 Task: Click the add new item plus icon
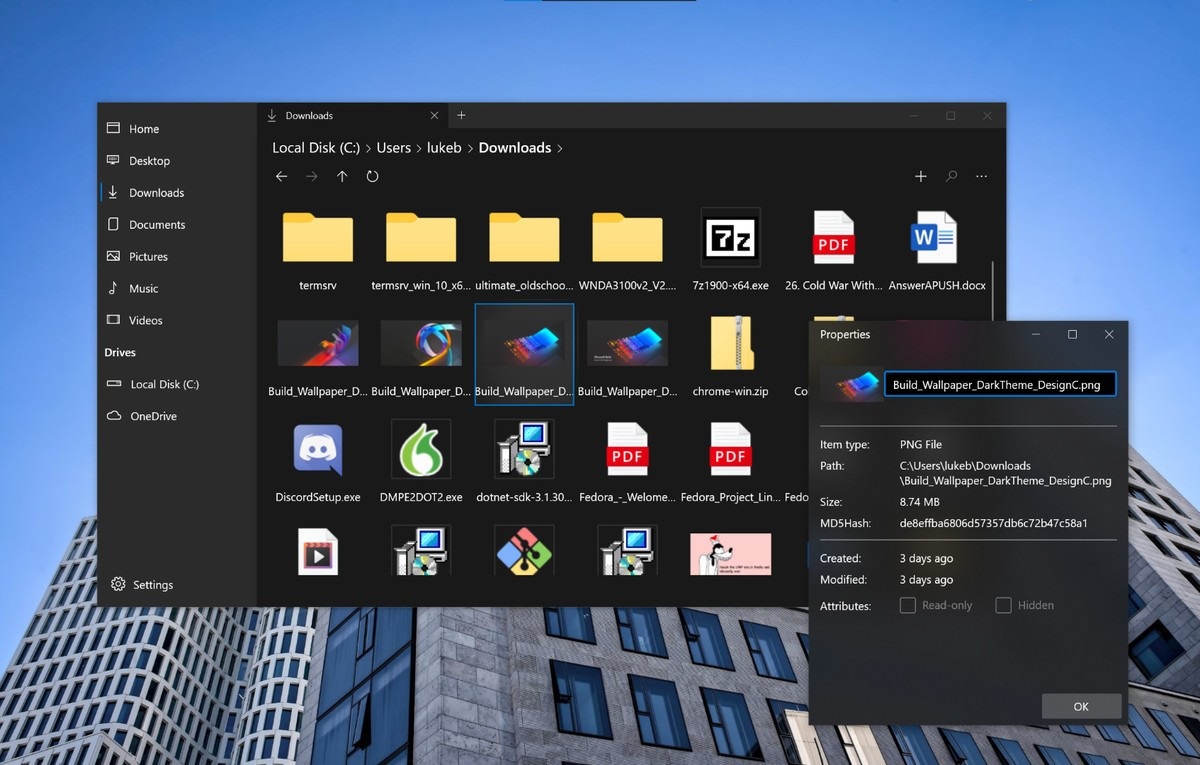click(921, 177)
